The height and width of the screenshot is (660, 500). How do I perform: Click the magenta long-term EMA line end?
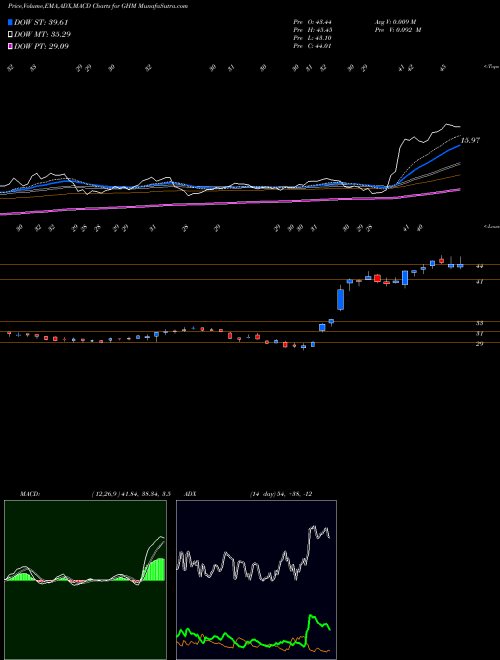(x=458, y=190)
